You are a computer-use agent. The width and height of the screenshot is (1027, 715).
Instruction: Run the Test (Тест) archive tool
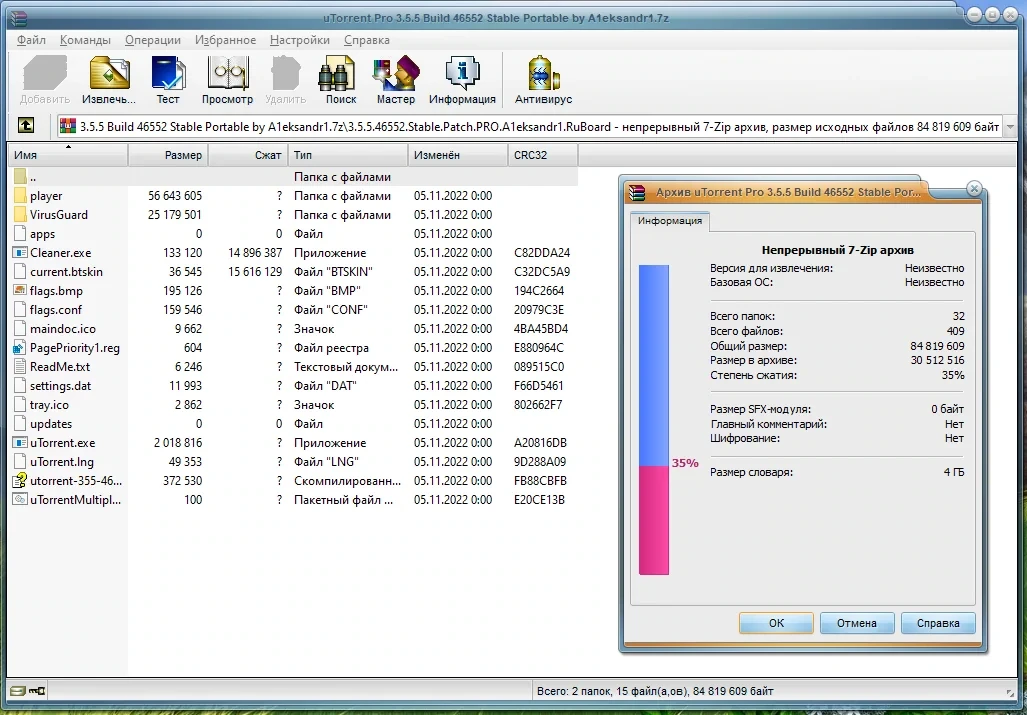168,73
